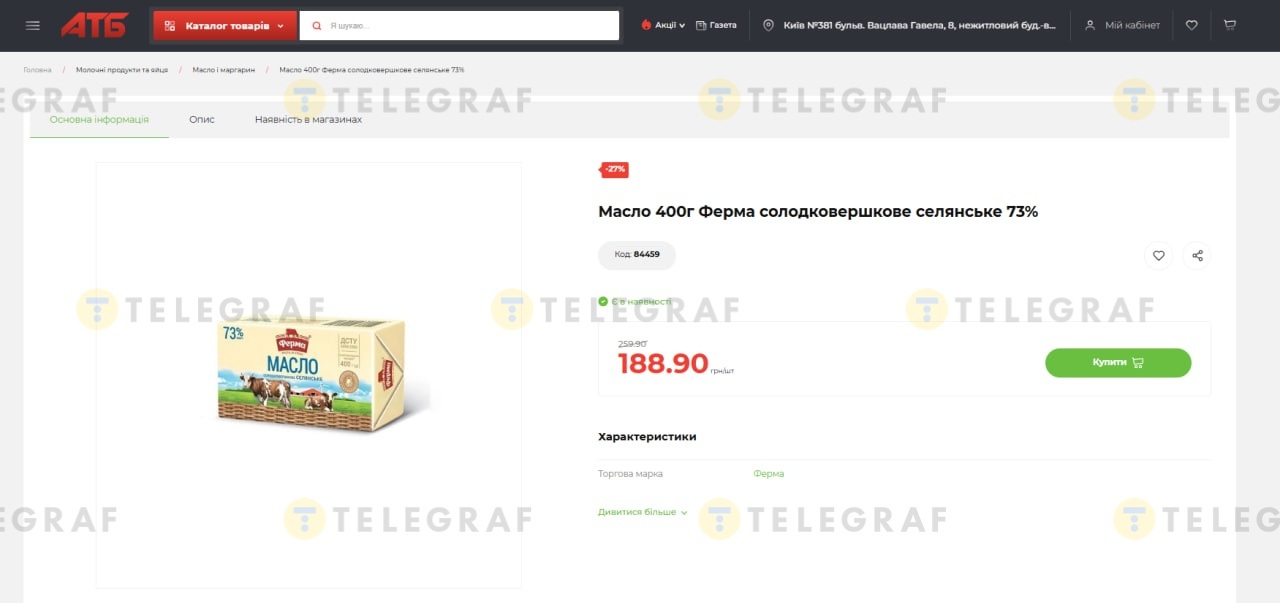Open favorites heart icon in header

[1191, 25]
